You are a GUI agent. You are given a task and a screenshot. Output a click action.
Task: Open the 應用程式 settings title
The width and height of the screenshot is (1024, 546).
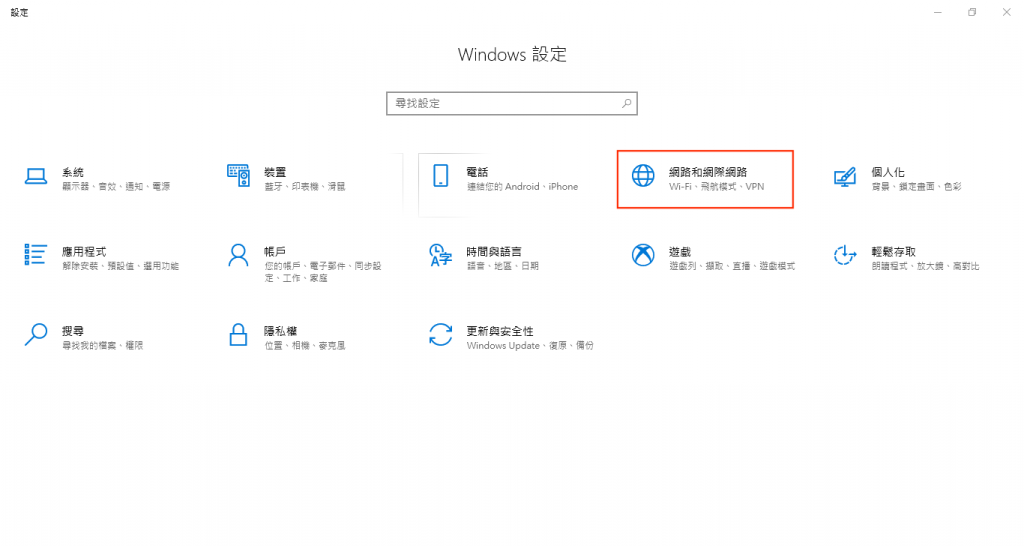[x=84, y=251]
